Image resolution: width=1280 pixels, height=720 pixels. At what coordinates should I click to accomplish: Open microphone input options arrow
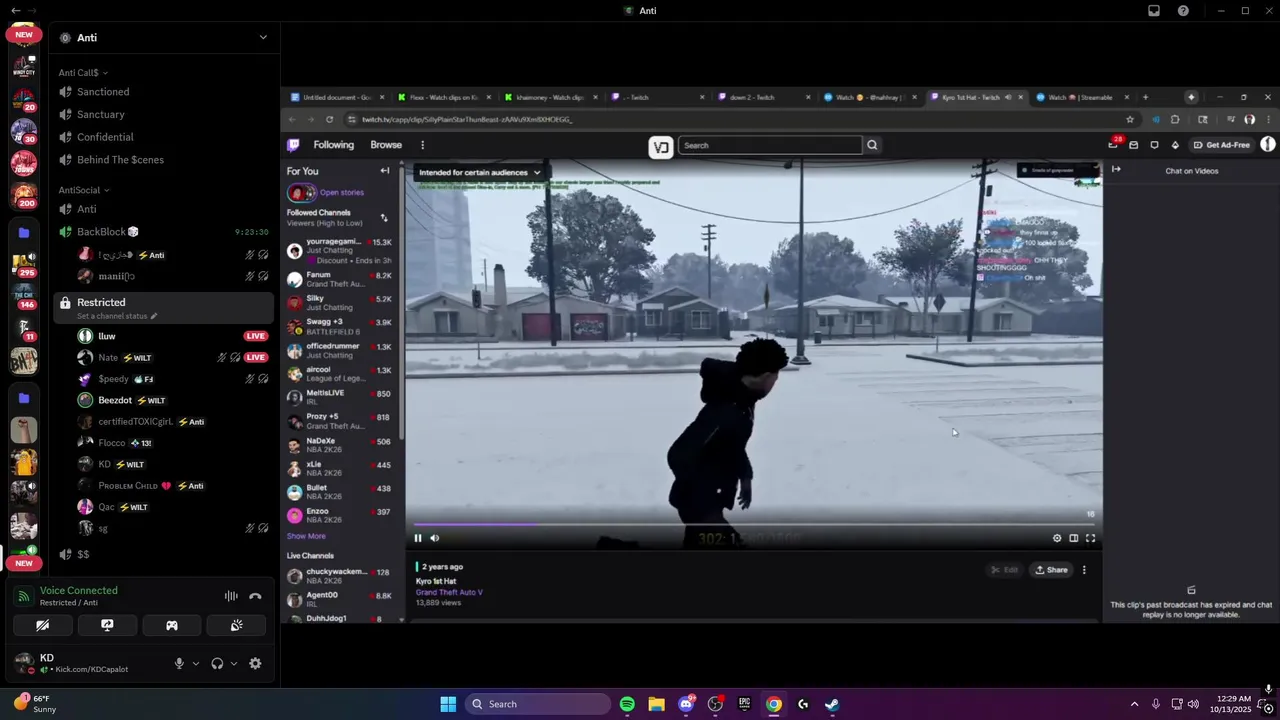(x=195, y=663)
